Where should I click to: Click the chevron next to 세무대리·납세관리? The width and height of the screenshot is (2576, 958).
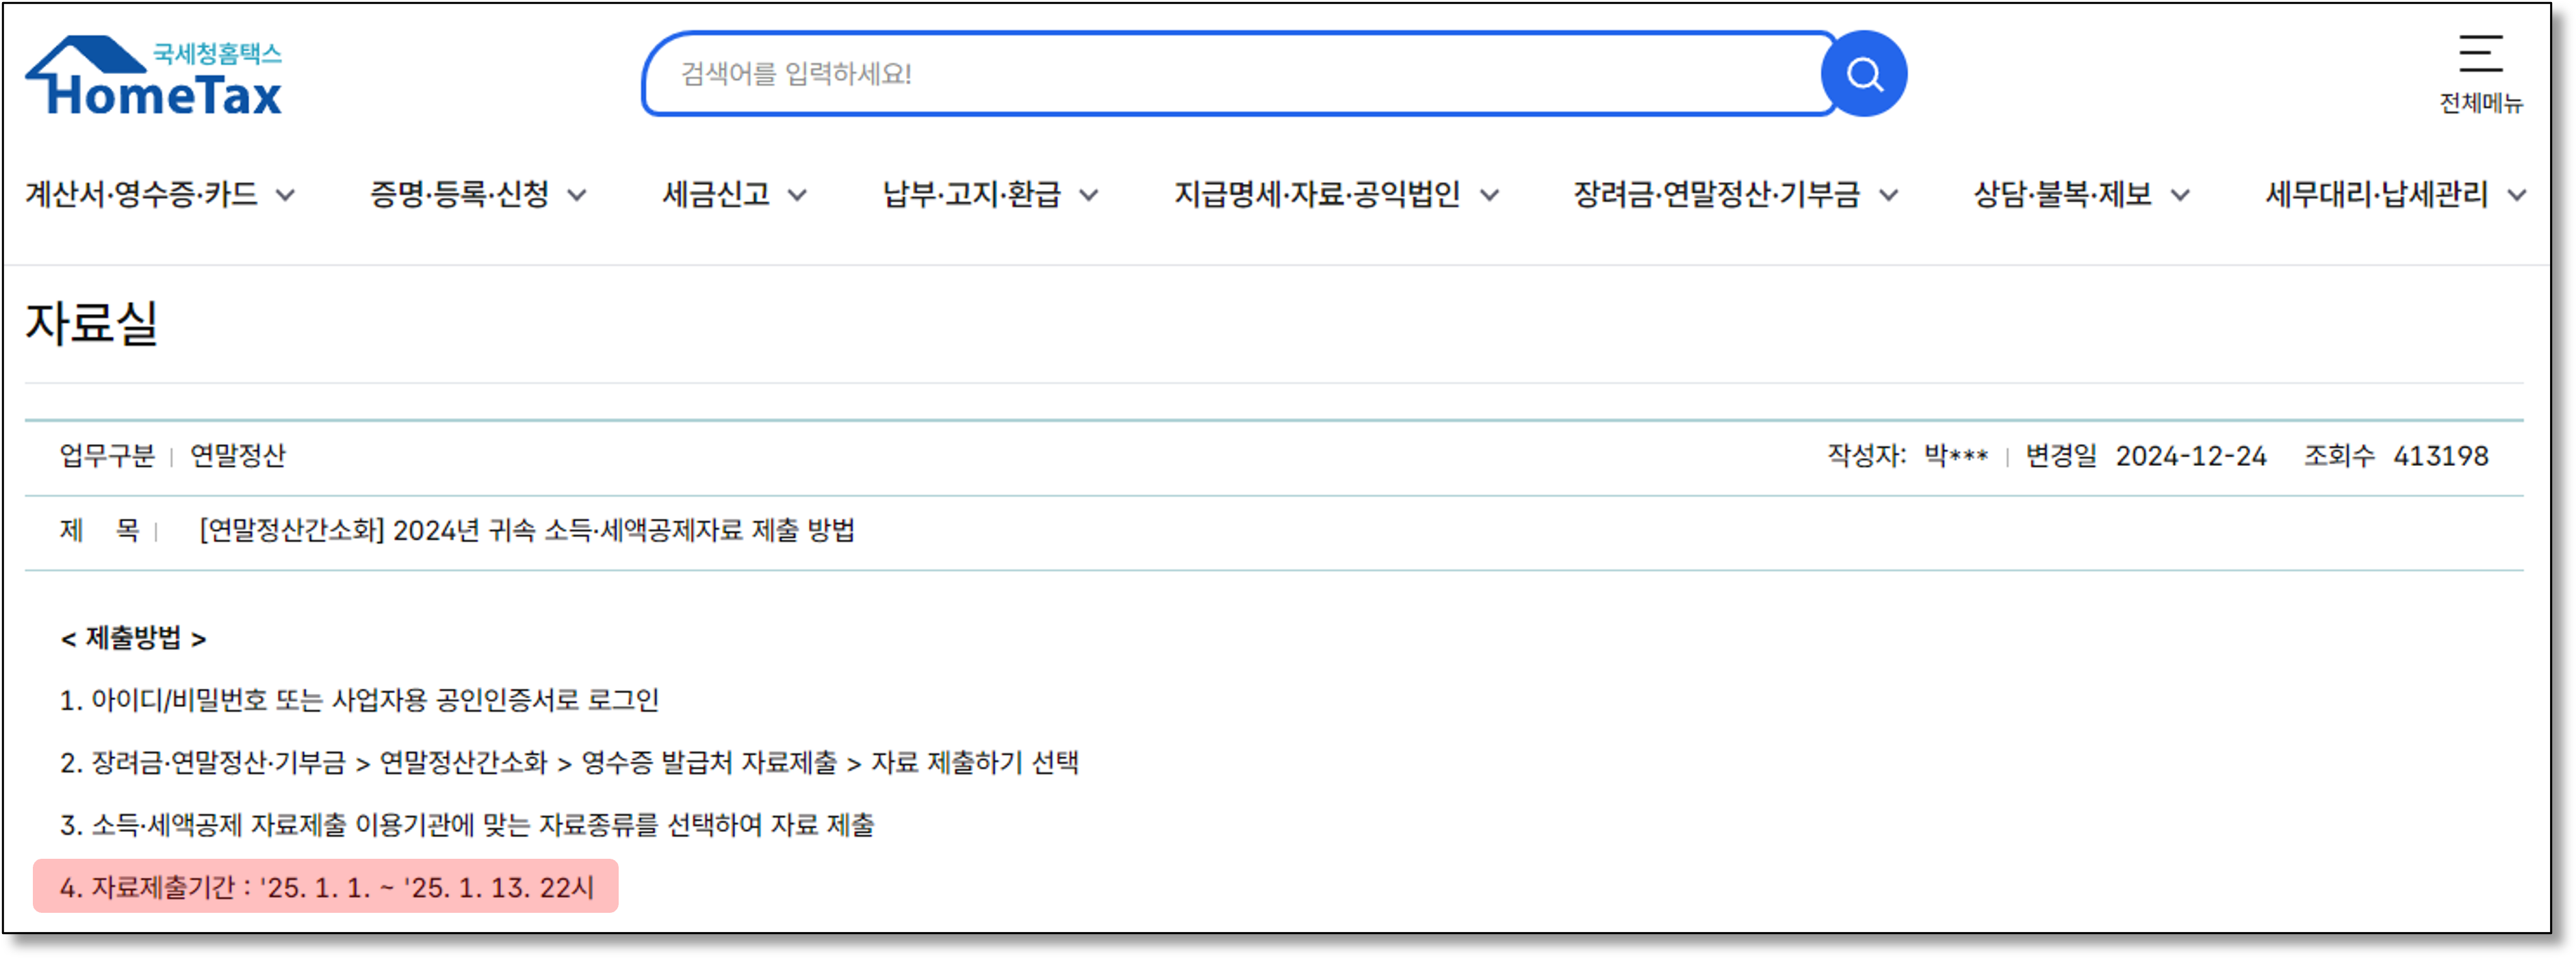click(2516, 196)
